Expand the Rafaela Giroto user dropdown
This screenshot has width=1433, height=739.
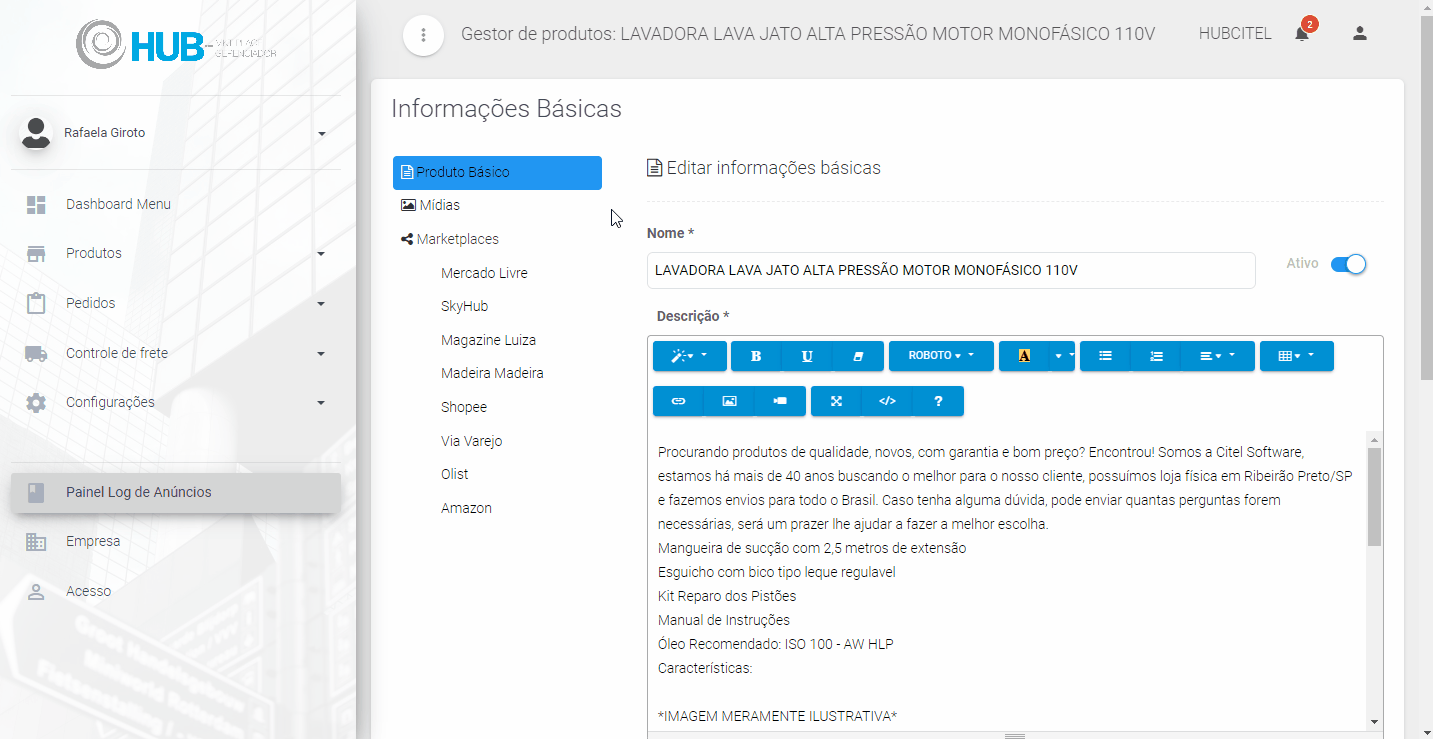tap(321, 134)
